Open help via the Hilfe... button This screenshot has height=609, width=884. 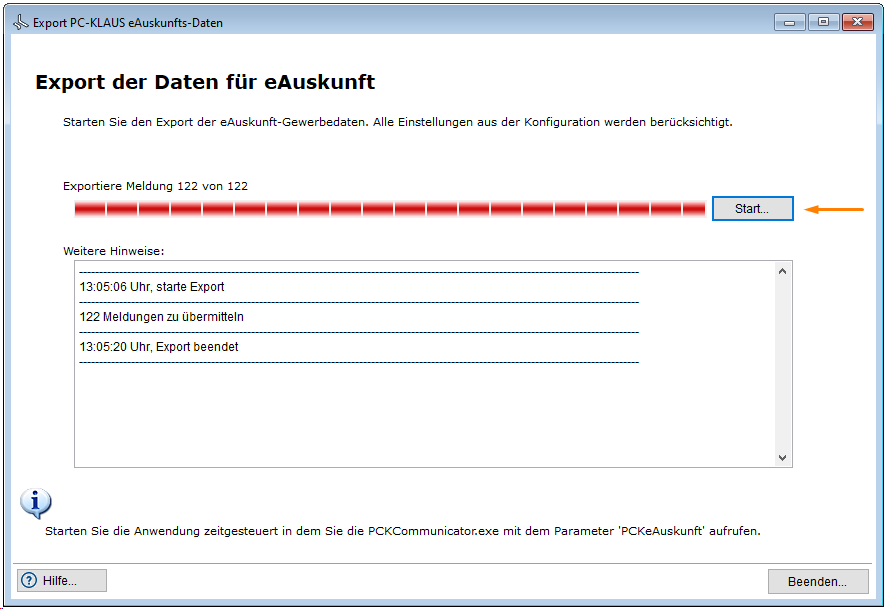62,581
